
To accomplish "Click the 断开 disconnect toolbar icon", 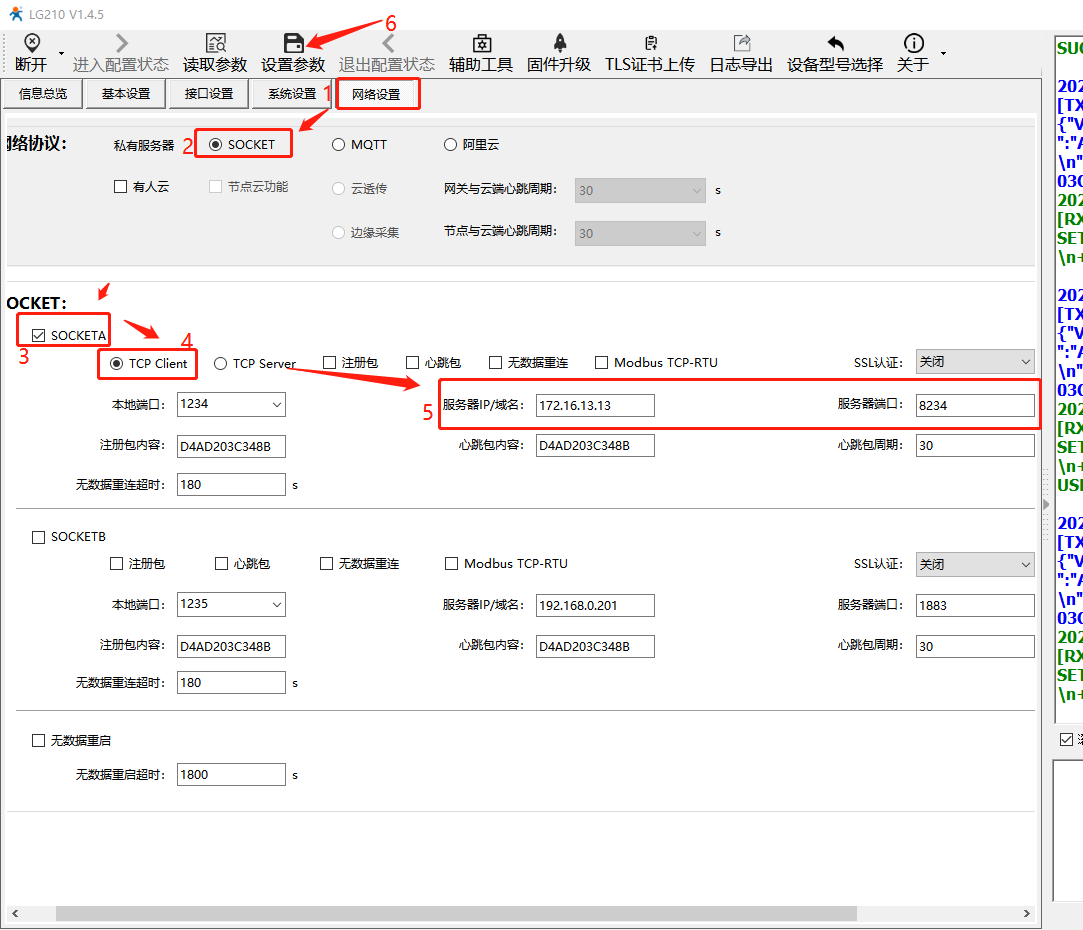I will (31, 43).
